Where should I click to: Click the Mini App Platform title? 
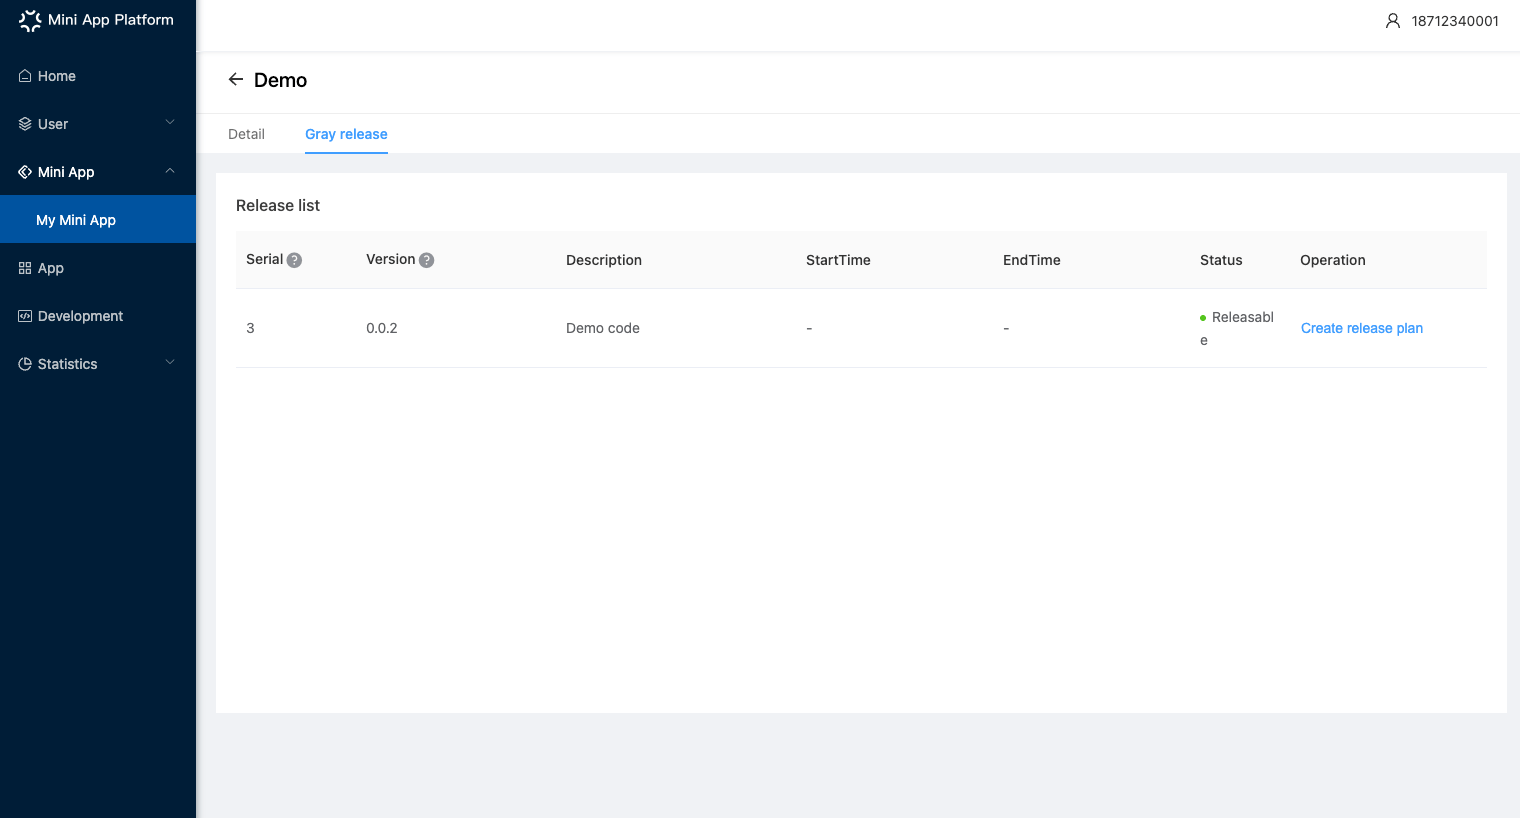[111, 20]
